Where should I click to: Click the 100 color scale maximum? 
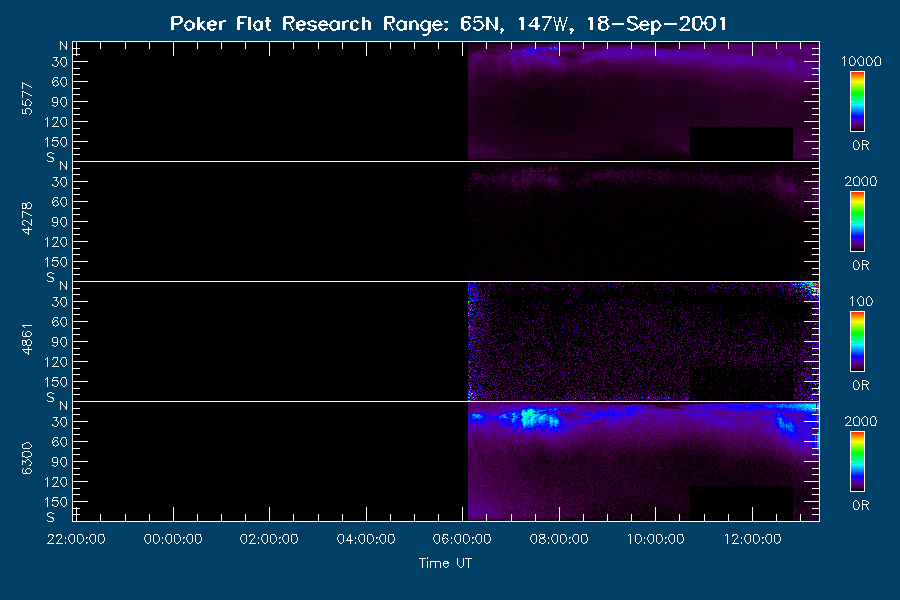pyautogui.click(x=861, y=301)
